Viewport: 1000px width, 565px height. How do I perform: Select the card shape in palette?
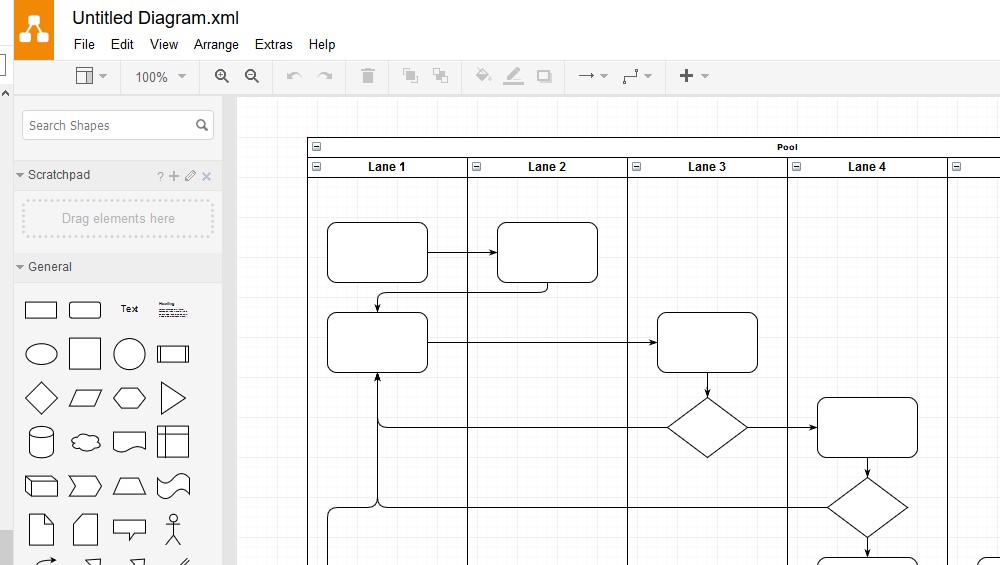(x=85, y=530)
